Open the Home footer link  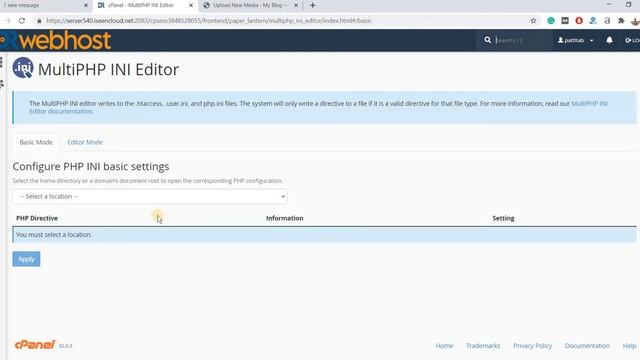pyautogui.click(x=444, y=346)
